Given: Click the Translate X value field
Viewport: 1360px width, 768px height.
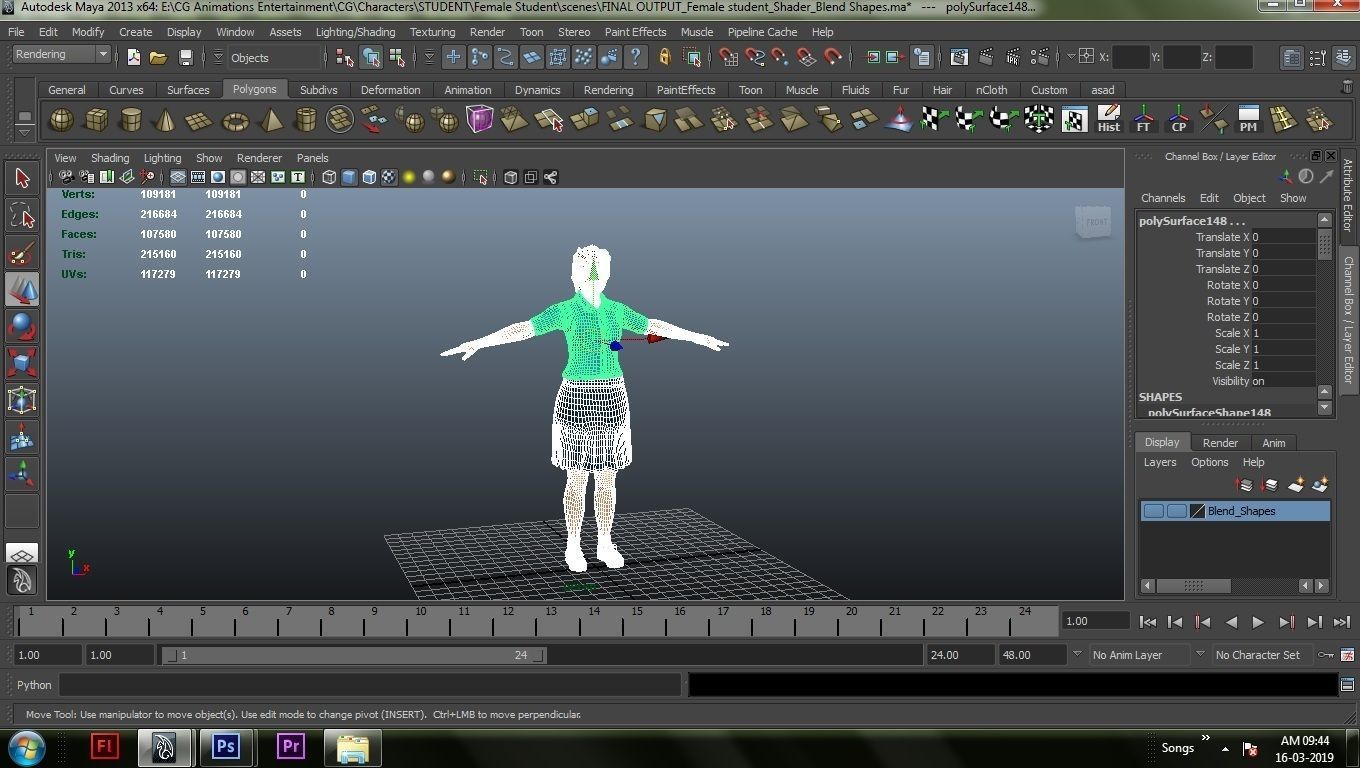Looking at the screenshot, I should click(1283, 237).
